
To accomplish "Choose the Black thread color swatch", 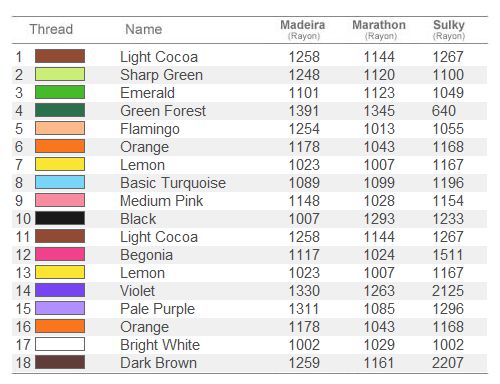I will [x=60, y=218].
